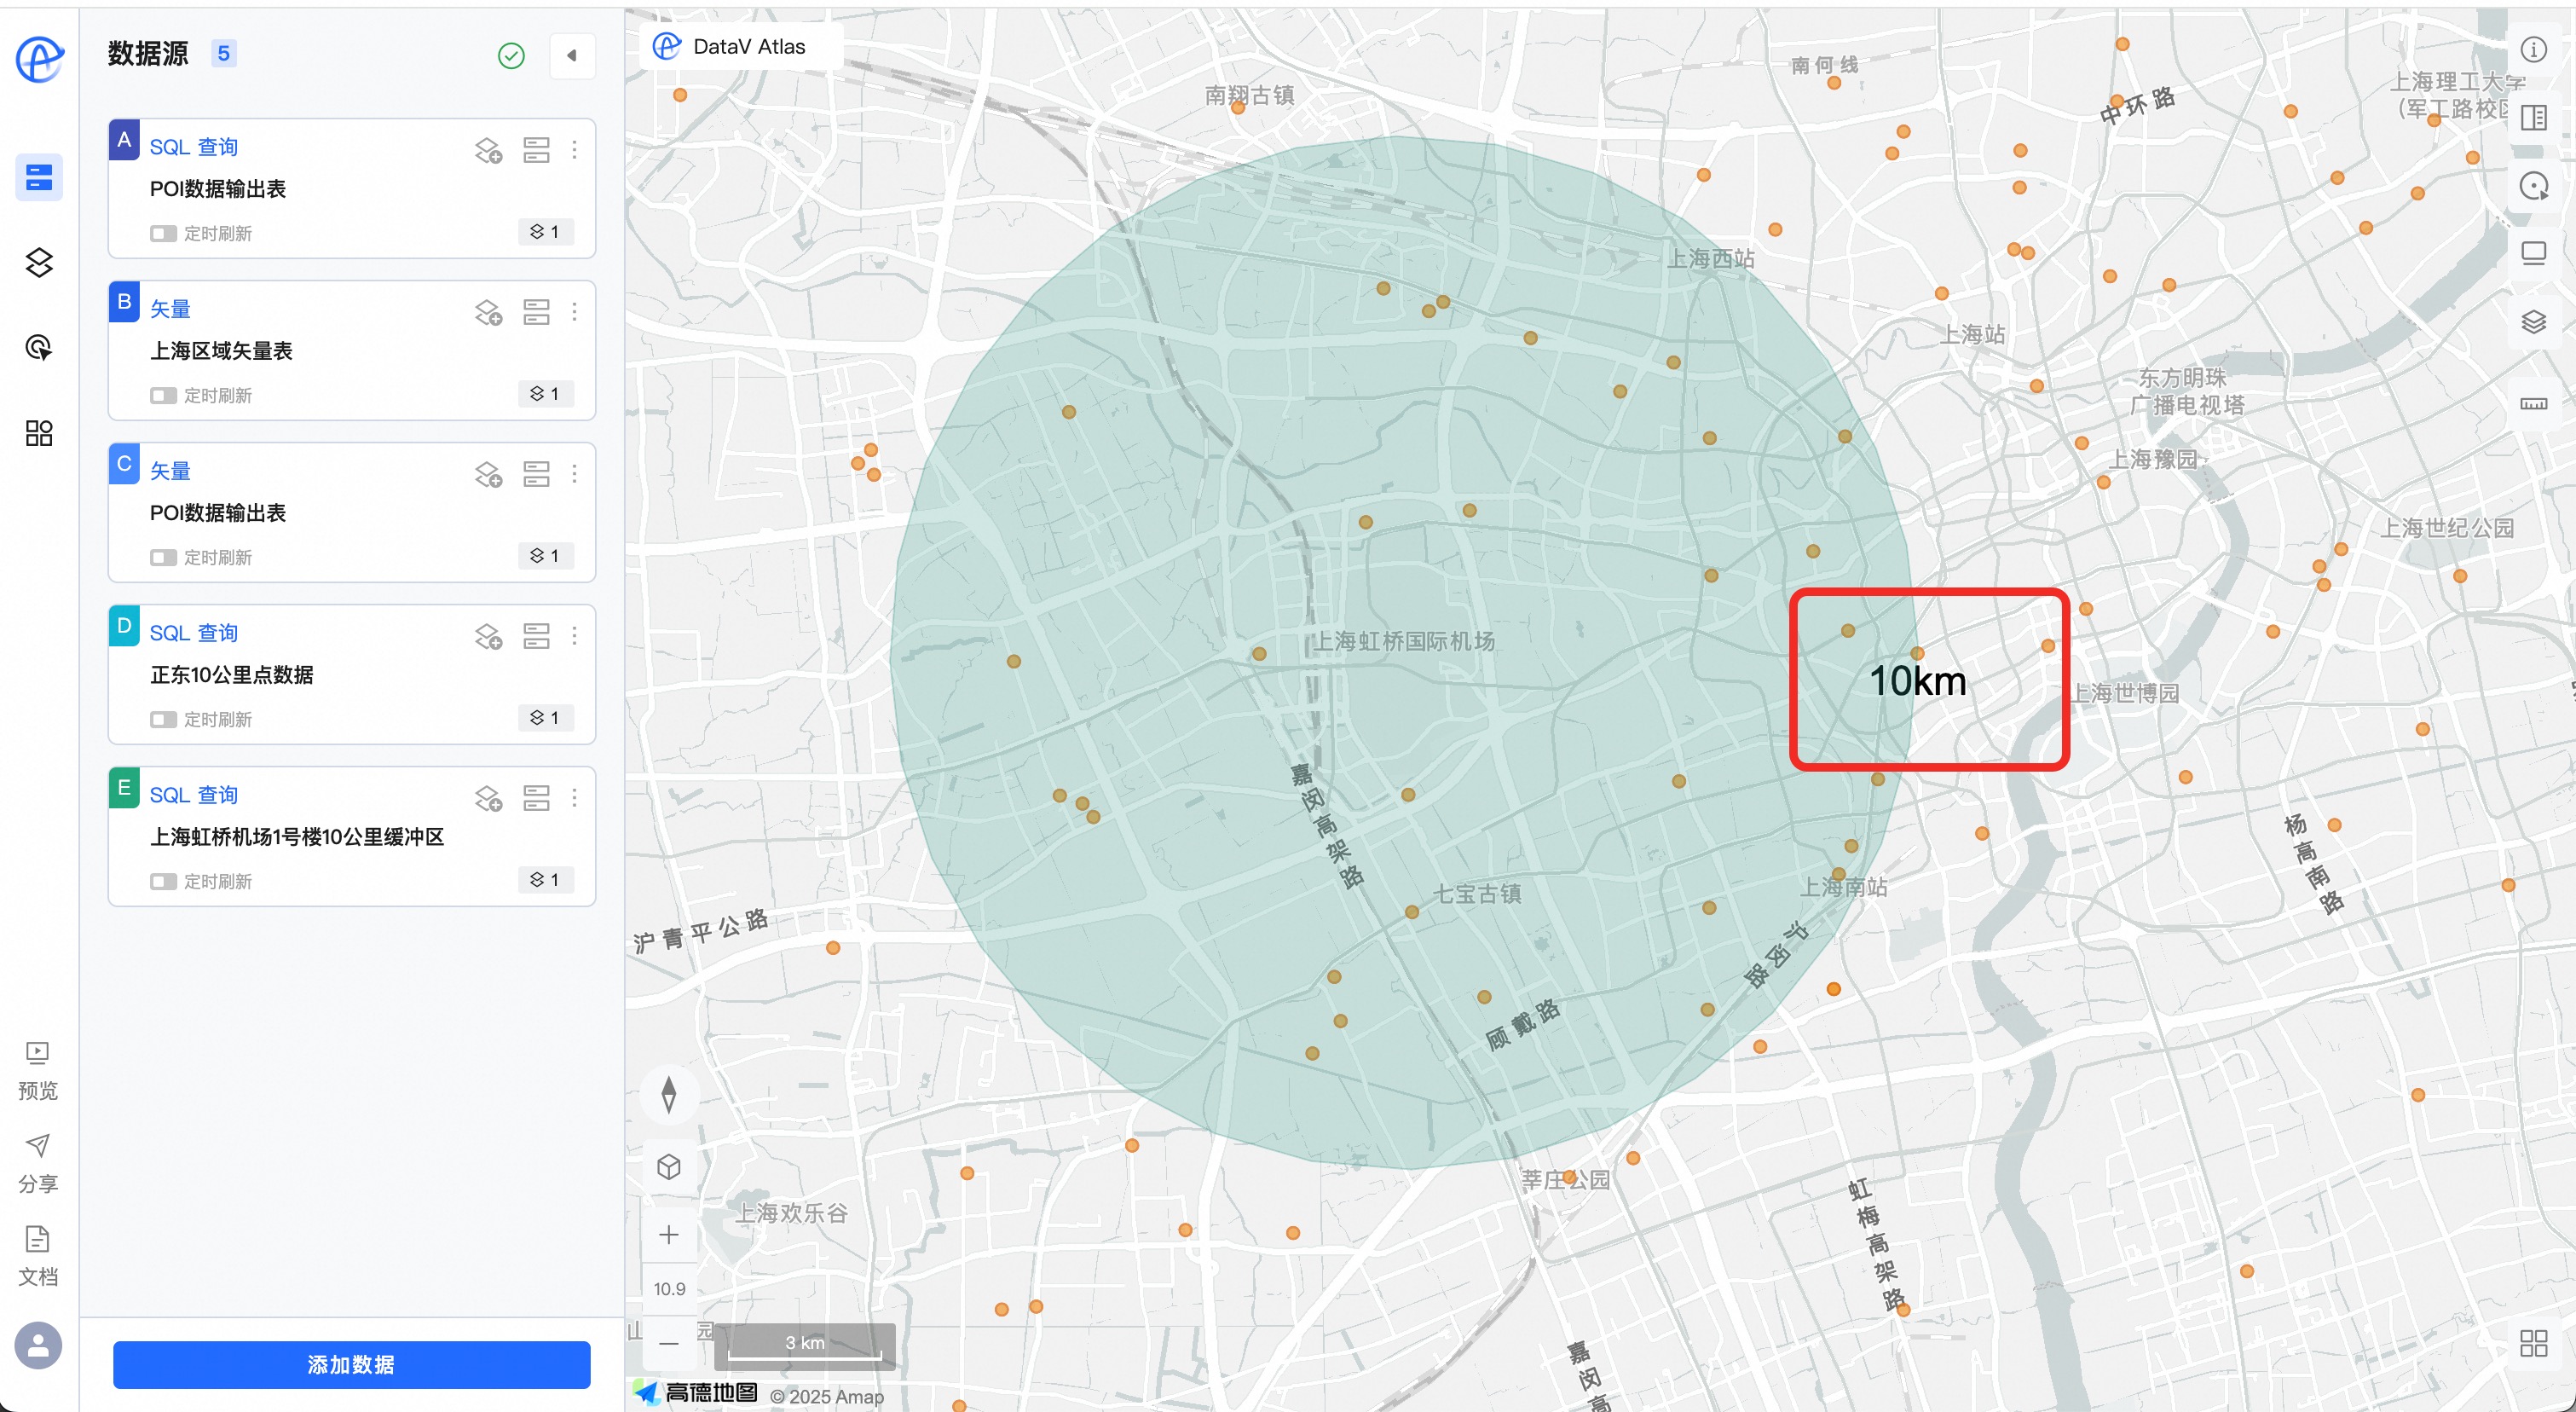The width and height of the screenshot is (2576, 1412).
Task: Zoom in the map with plus button
Action: click(x=669, y=1235)
